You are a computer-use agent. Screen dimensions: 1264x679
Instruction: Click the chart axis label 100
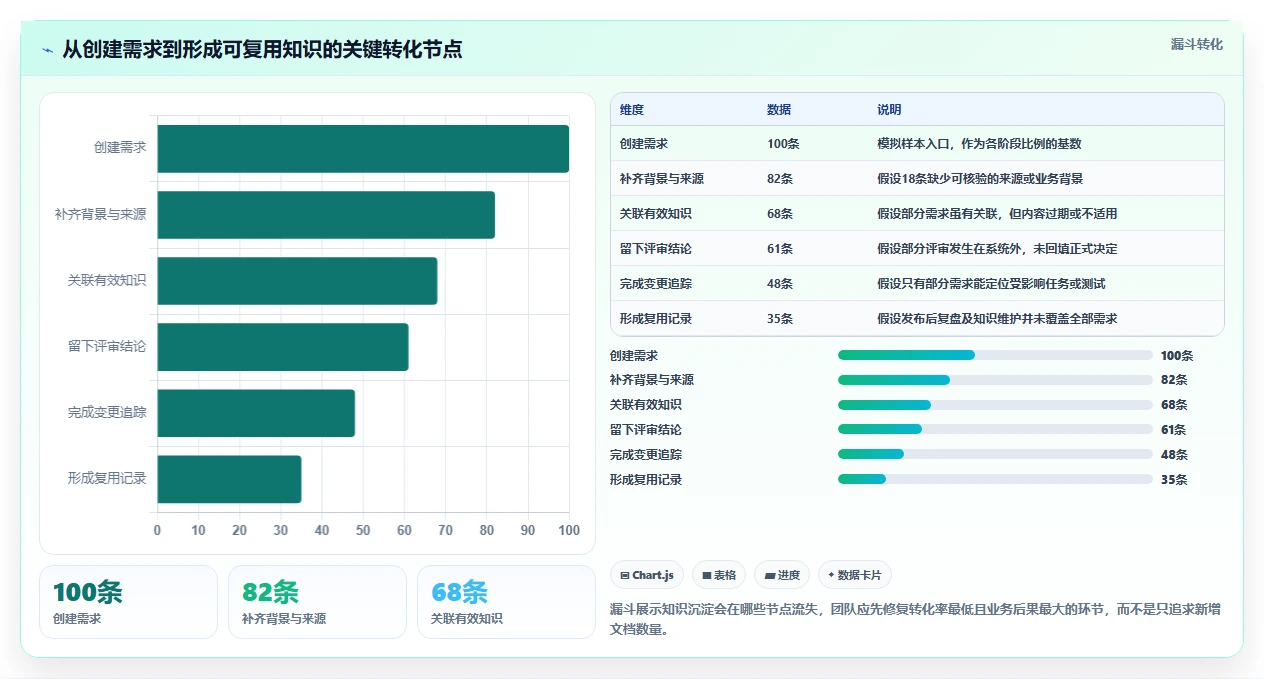click(x=569, y=530)
